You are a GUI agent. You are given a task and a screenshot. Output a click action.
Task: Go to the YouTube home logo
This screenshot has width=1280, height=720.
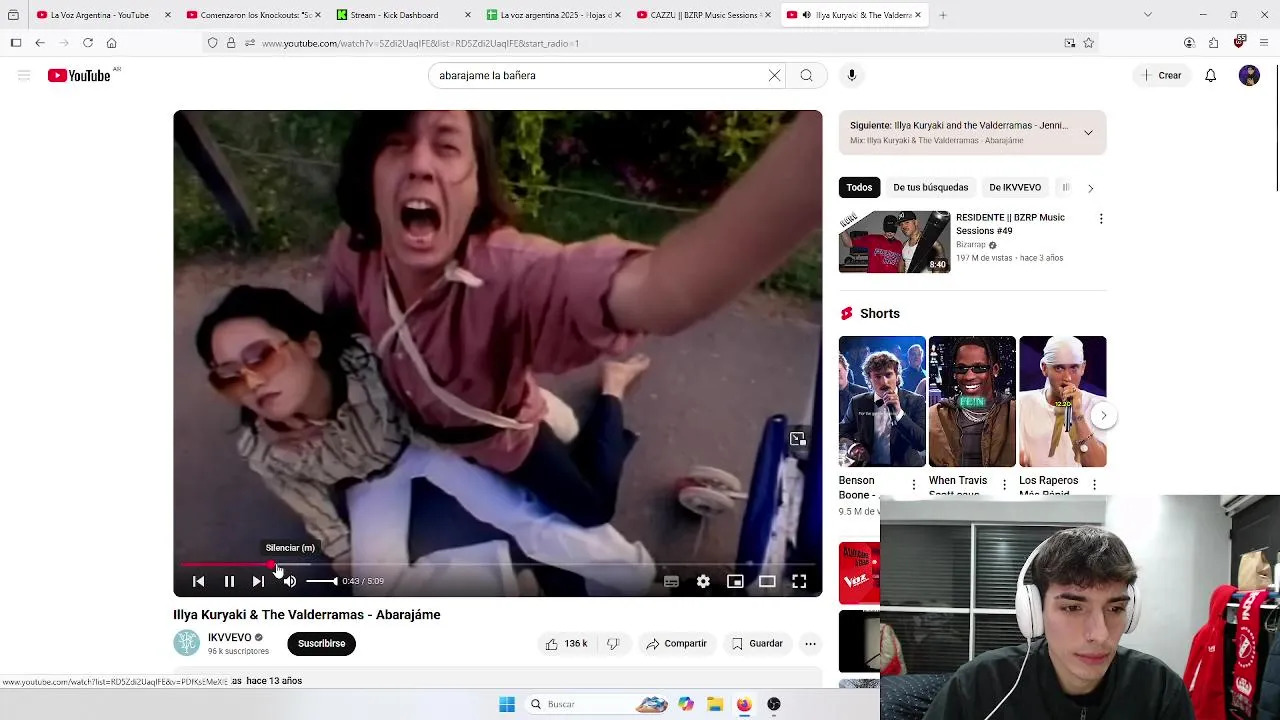79,75
